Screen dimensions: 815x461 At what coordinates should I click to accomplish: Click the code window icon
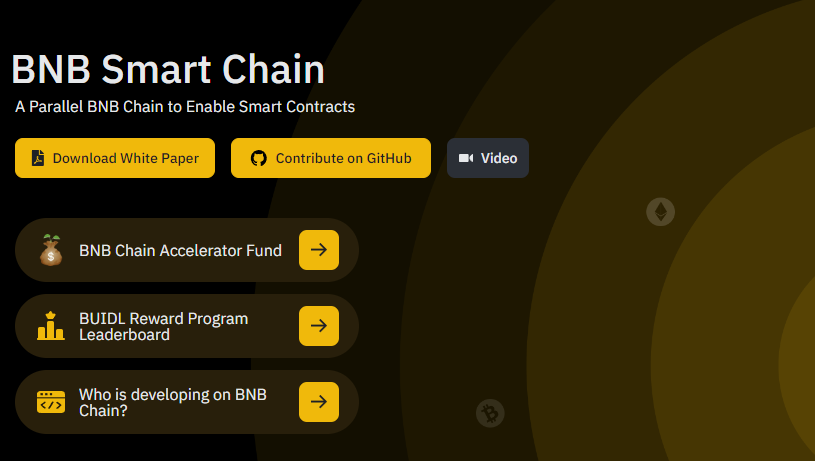click(51, 402)
